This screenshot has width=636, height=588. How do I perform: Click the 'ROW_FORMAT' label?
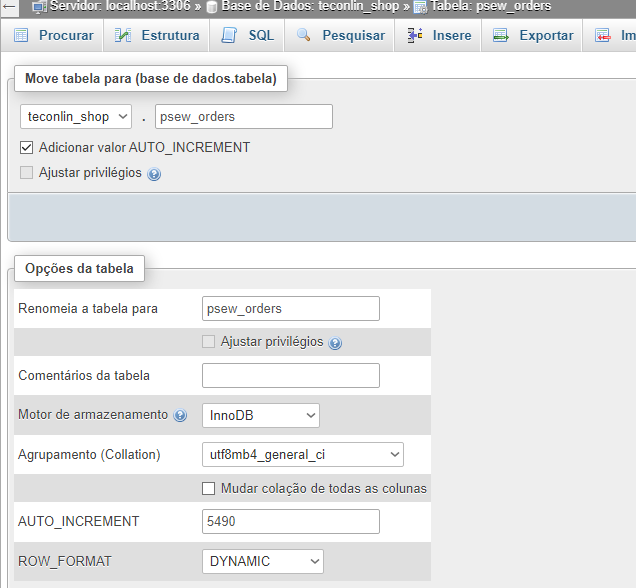pyautogui.click(x=65, y=562)
